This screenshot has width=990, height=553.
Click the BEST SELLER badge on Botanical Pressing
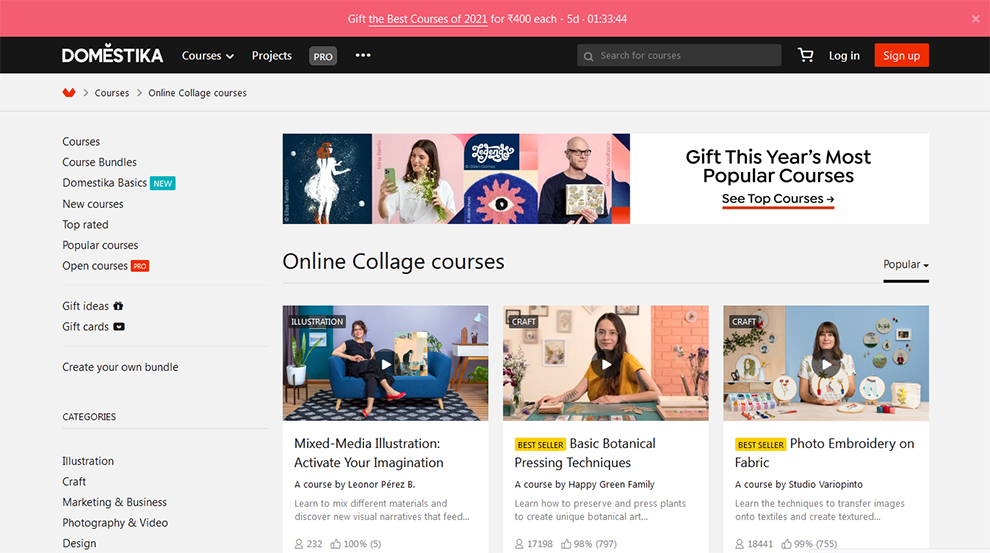tap(540, 444)
